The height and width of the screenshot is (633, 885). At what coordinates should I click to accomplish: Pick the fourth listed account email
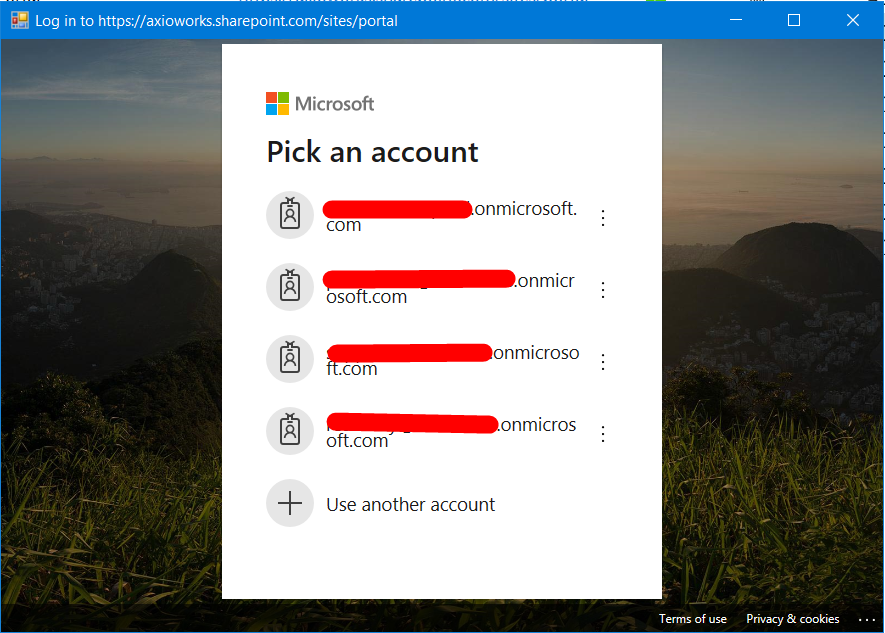click(451, 432)
